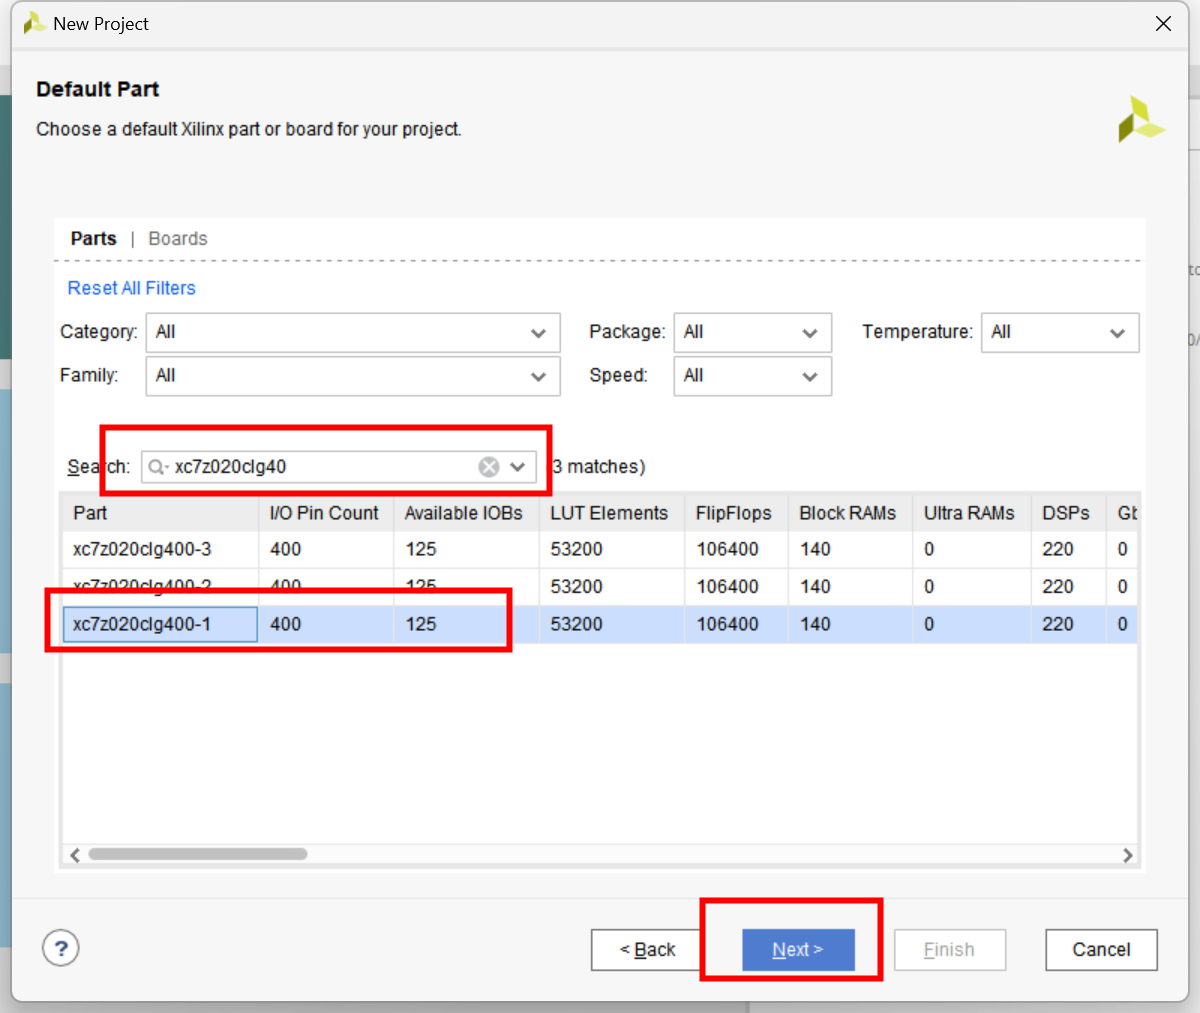Click the disabled Finish button

[x=949, y=950]
